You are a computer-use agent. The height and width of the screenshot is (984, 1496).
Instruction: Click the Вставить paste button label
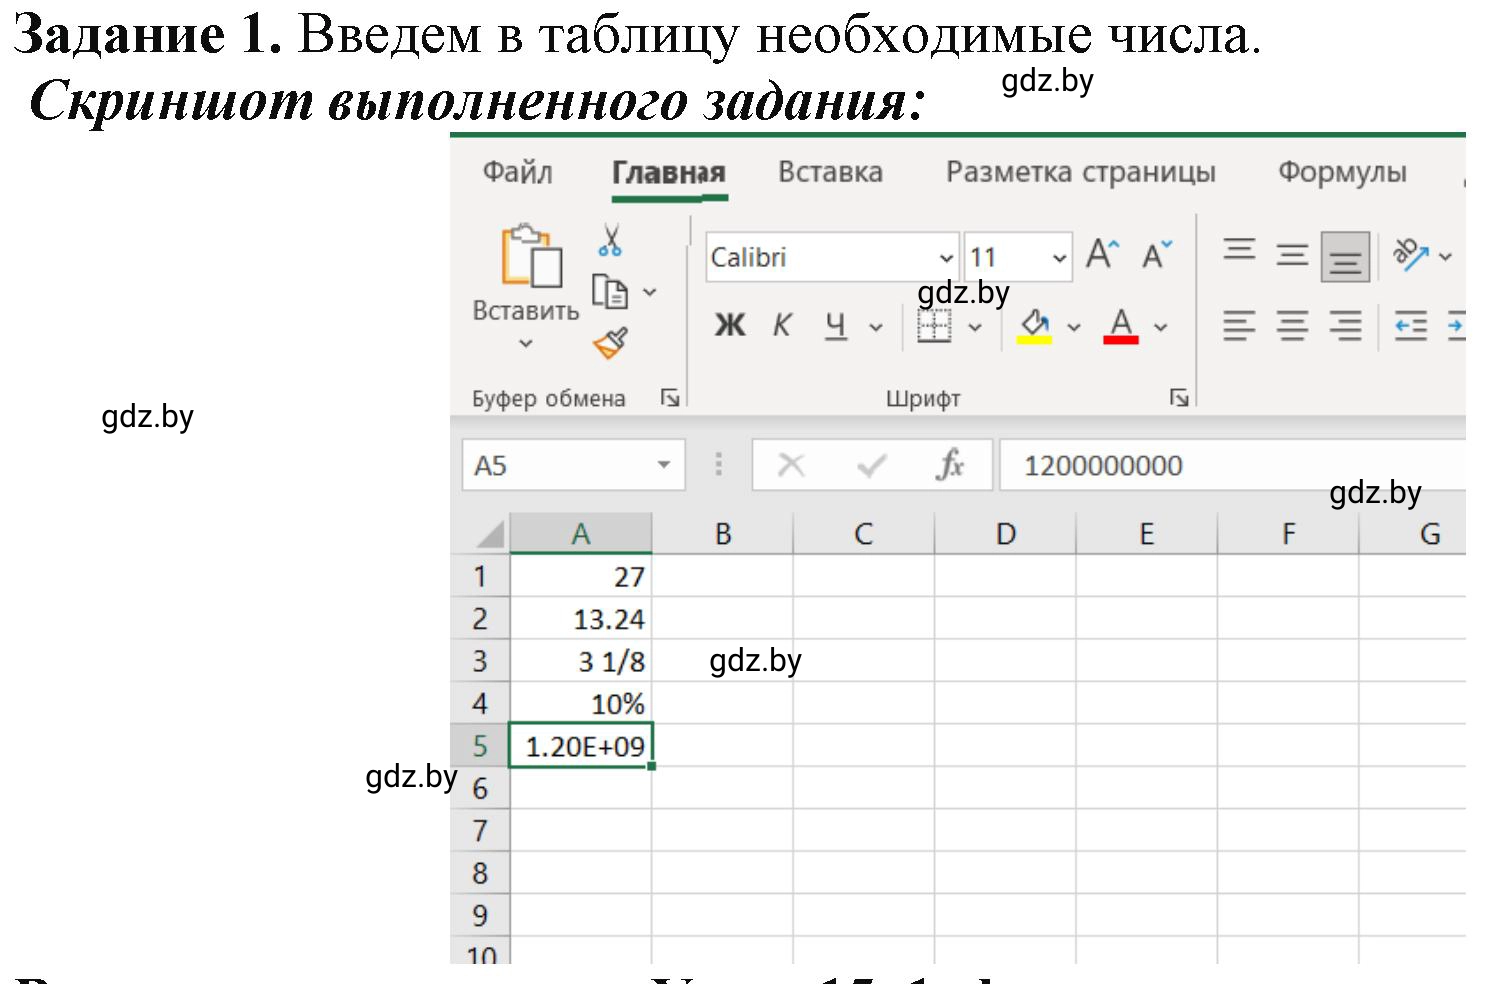(x=526, y=311)
